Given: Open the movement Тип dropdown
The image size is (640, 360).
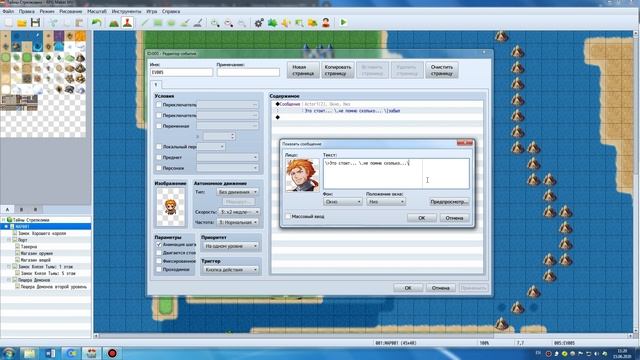Looking at the screenshot, I should tap(238, 192).
